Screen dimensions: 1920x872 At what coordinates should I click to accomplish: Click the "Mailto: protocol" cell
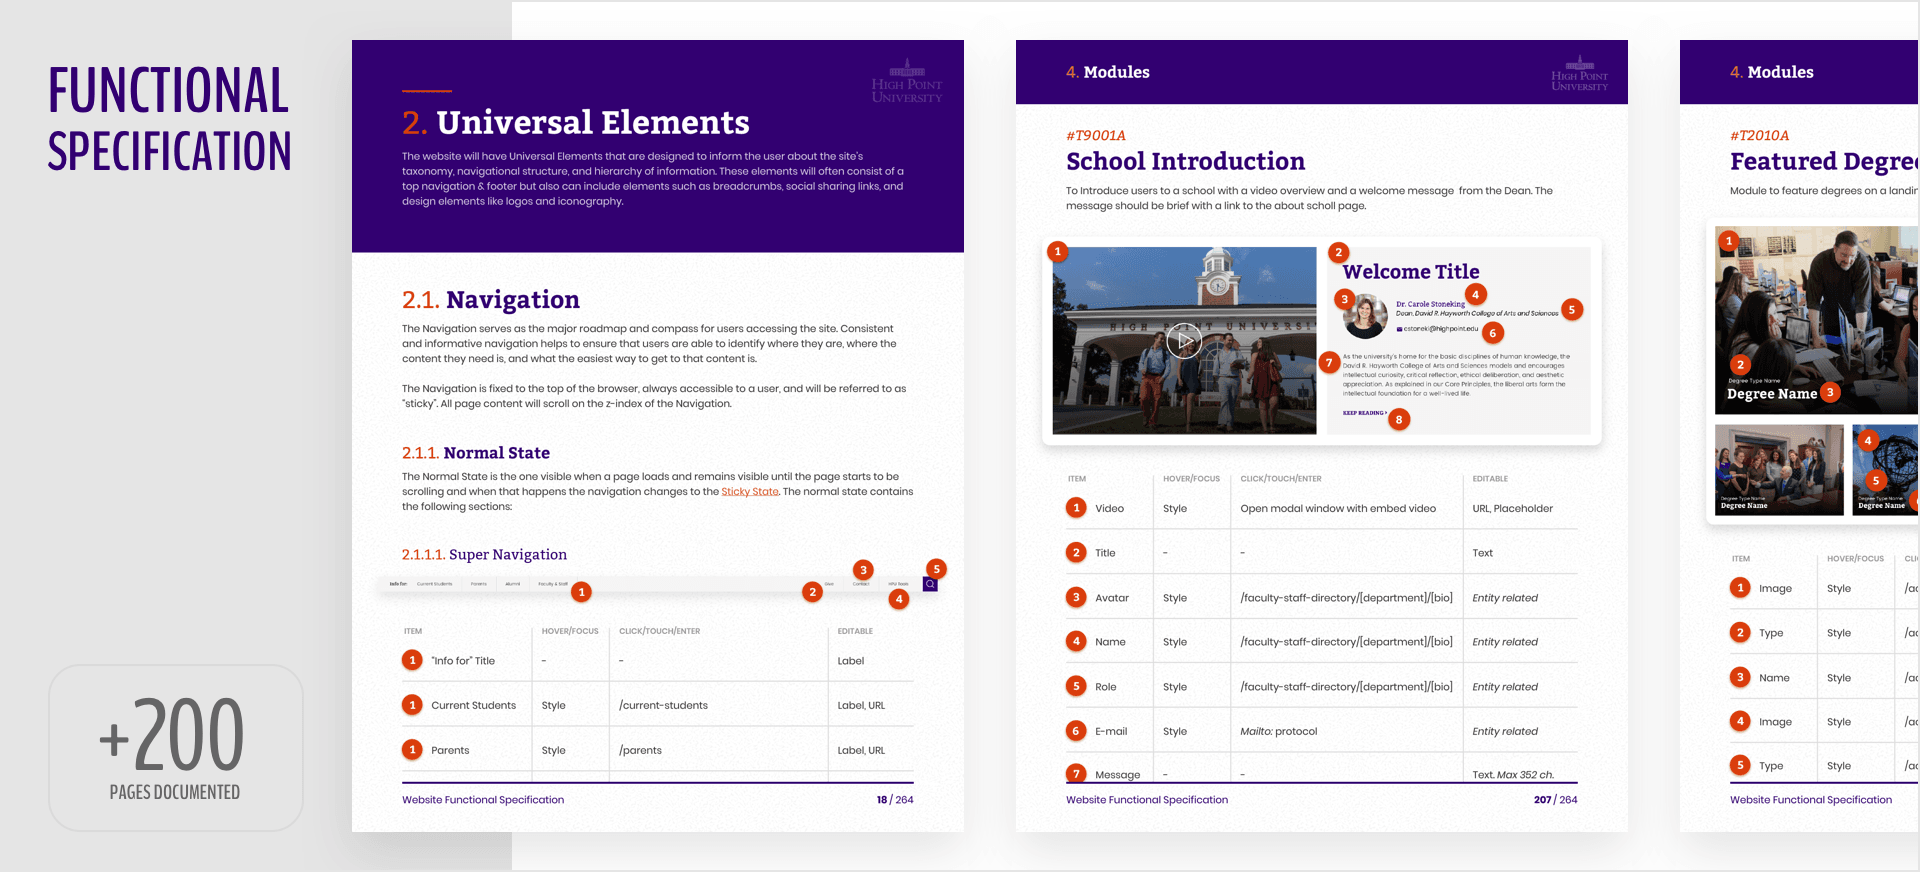coord(1279,732)
